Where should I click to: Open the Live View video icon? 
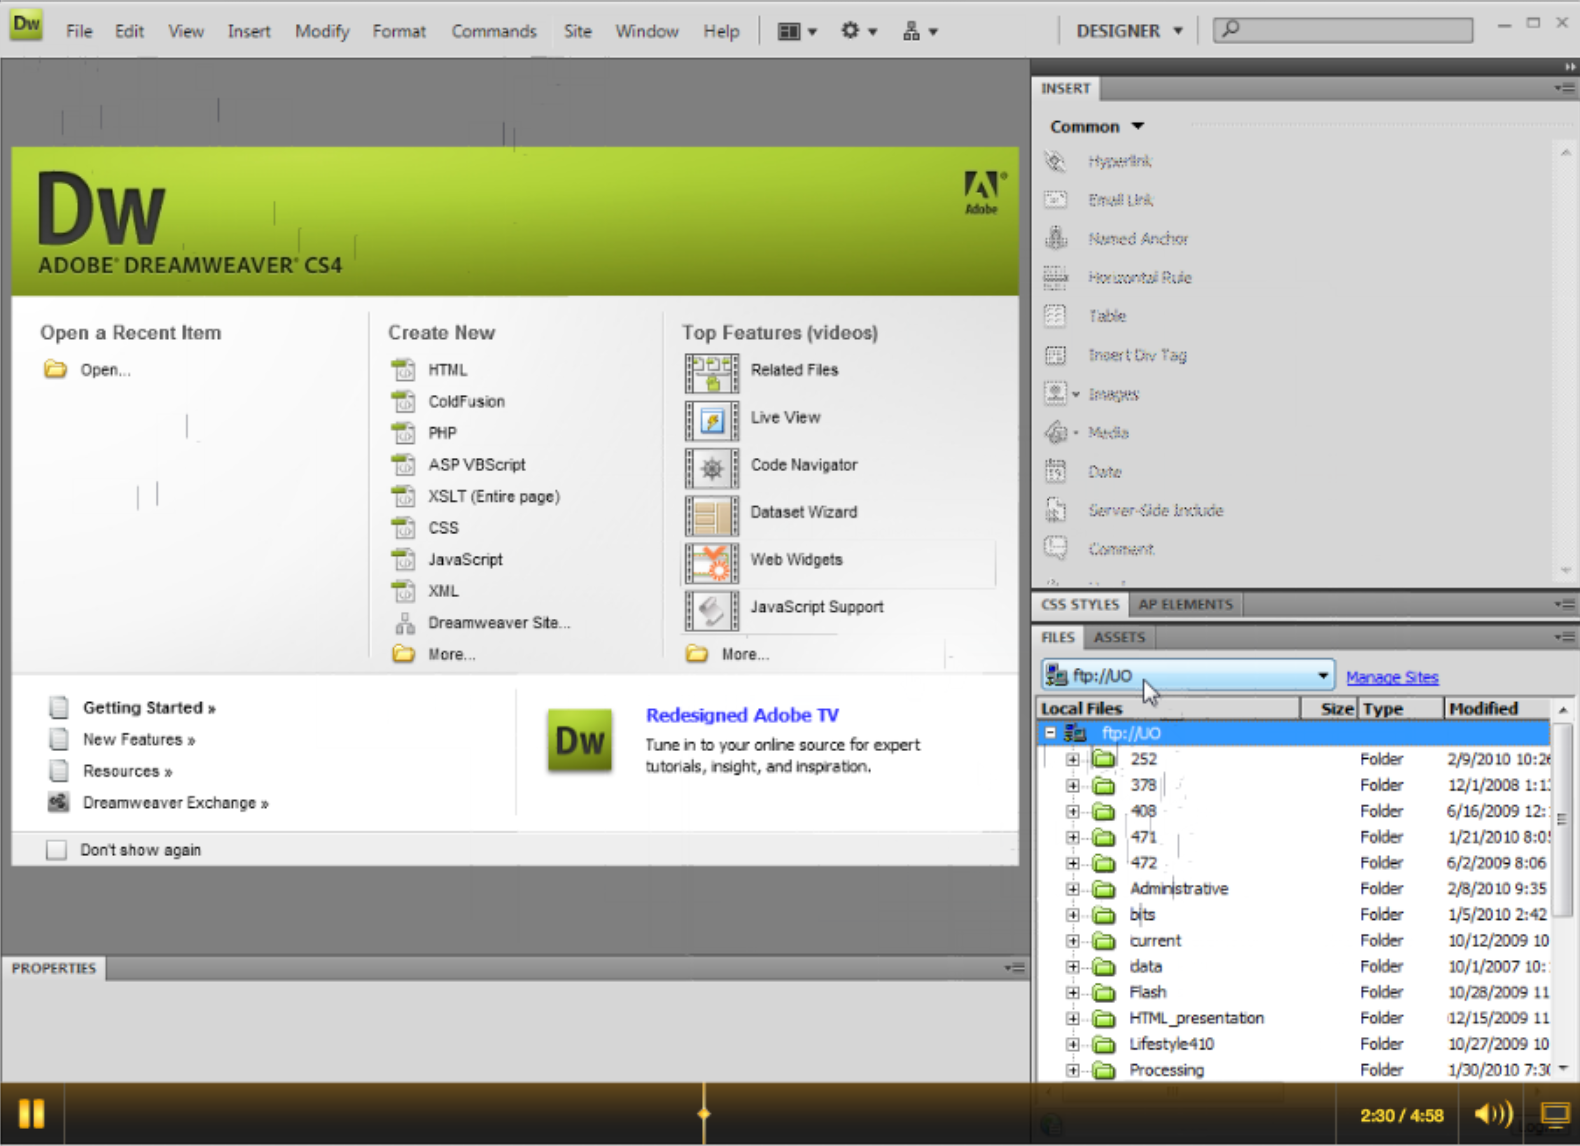coord(712,420)
